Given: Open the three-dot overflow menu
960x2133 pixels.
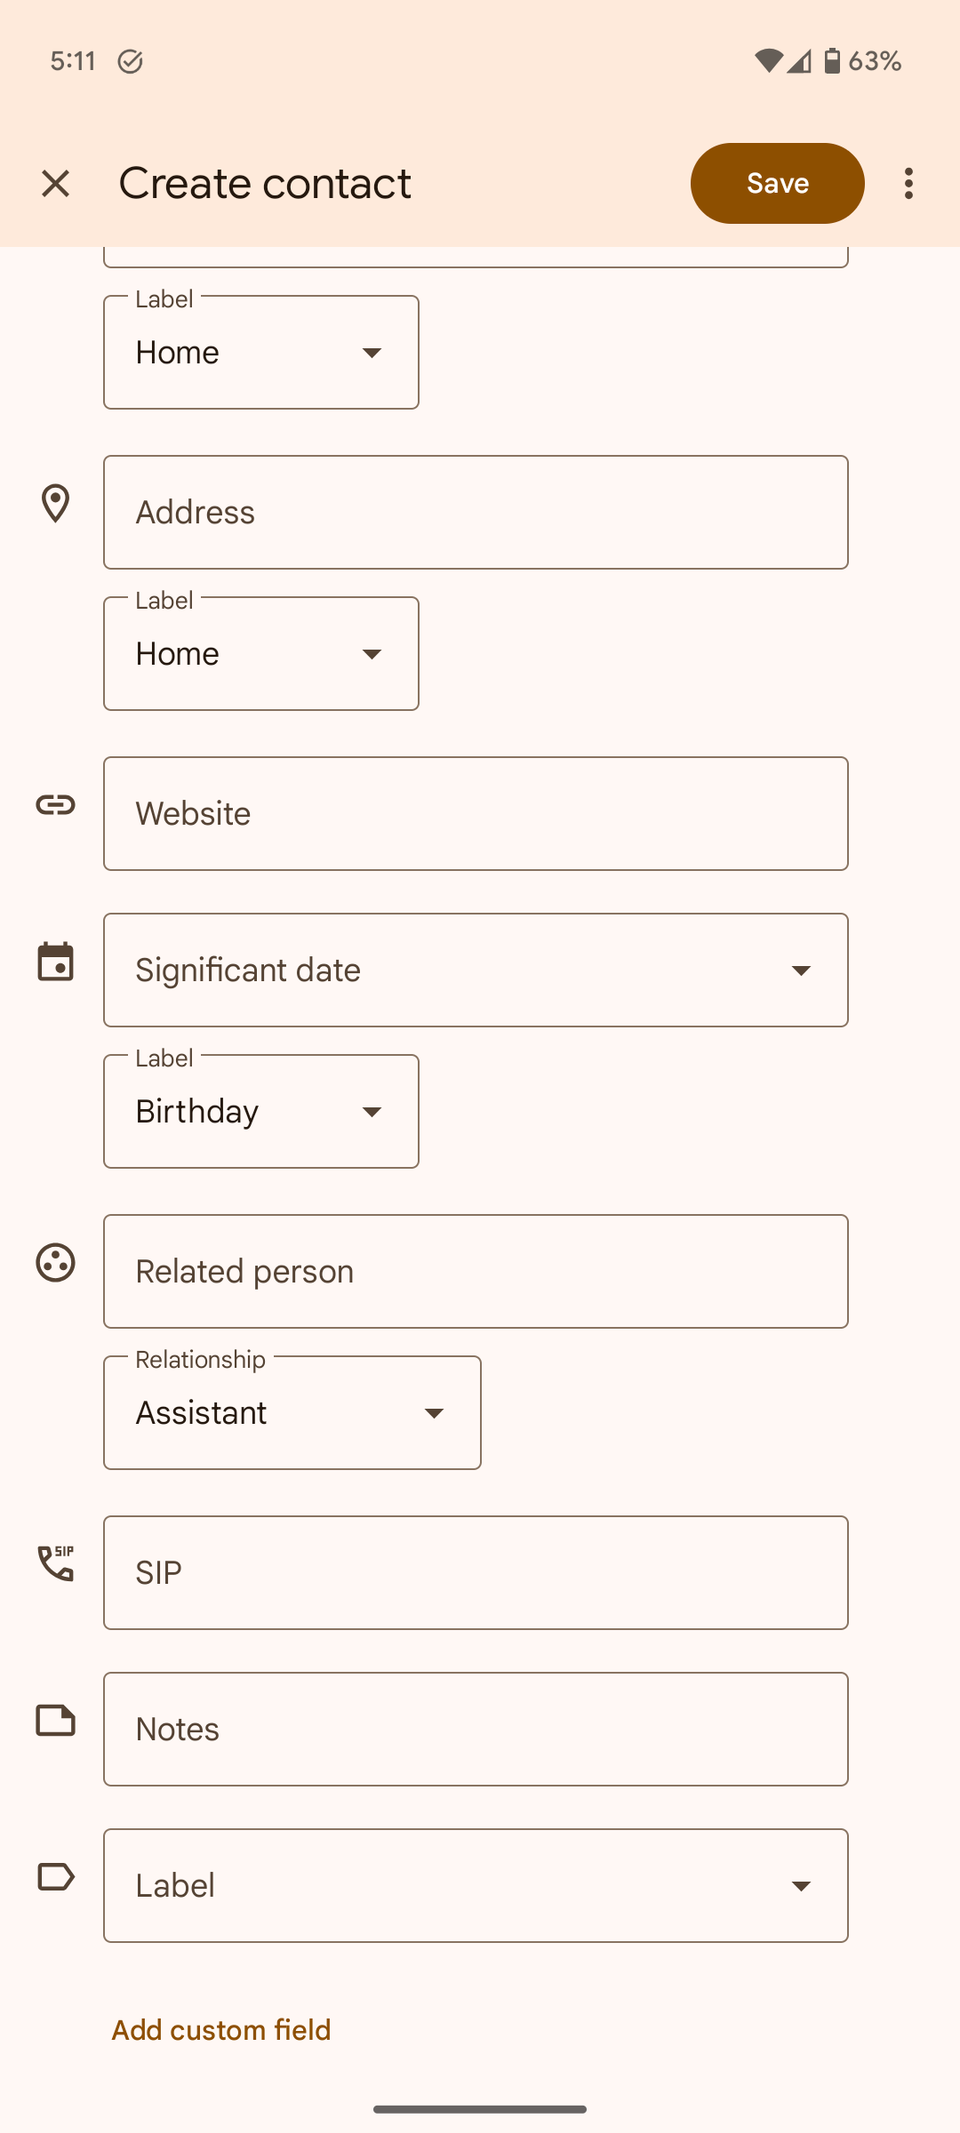Looking at the screenshot, I should (908, 183).
